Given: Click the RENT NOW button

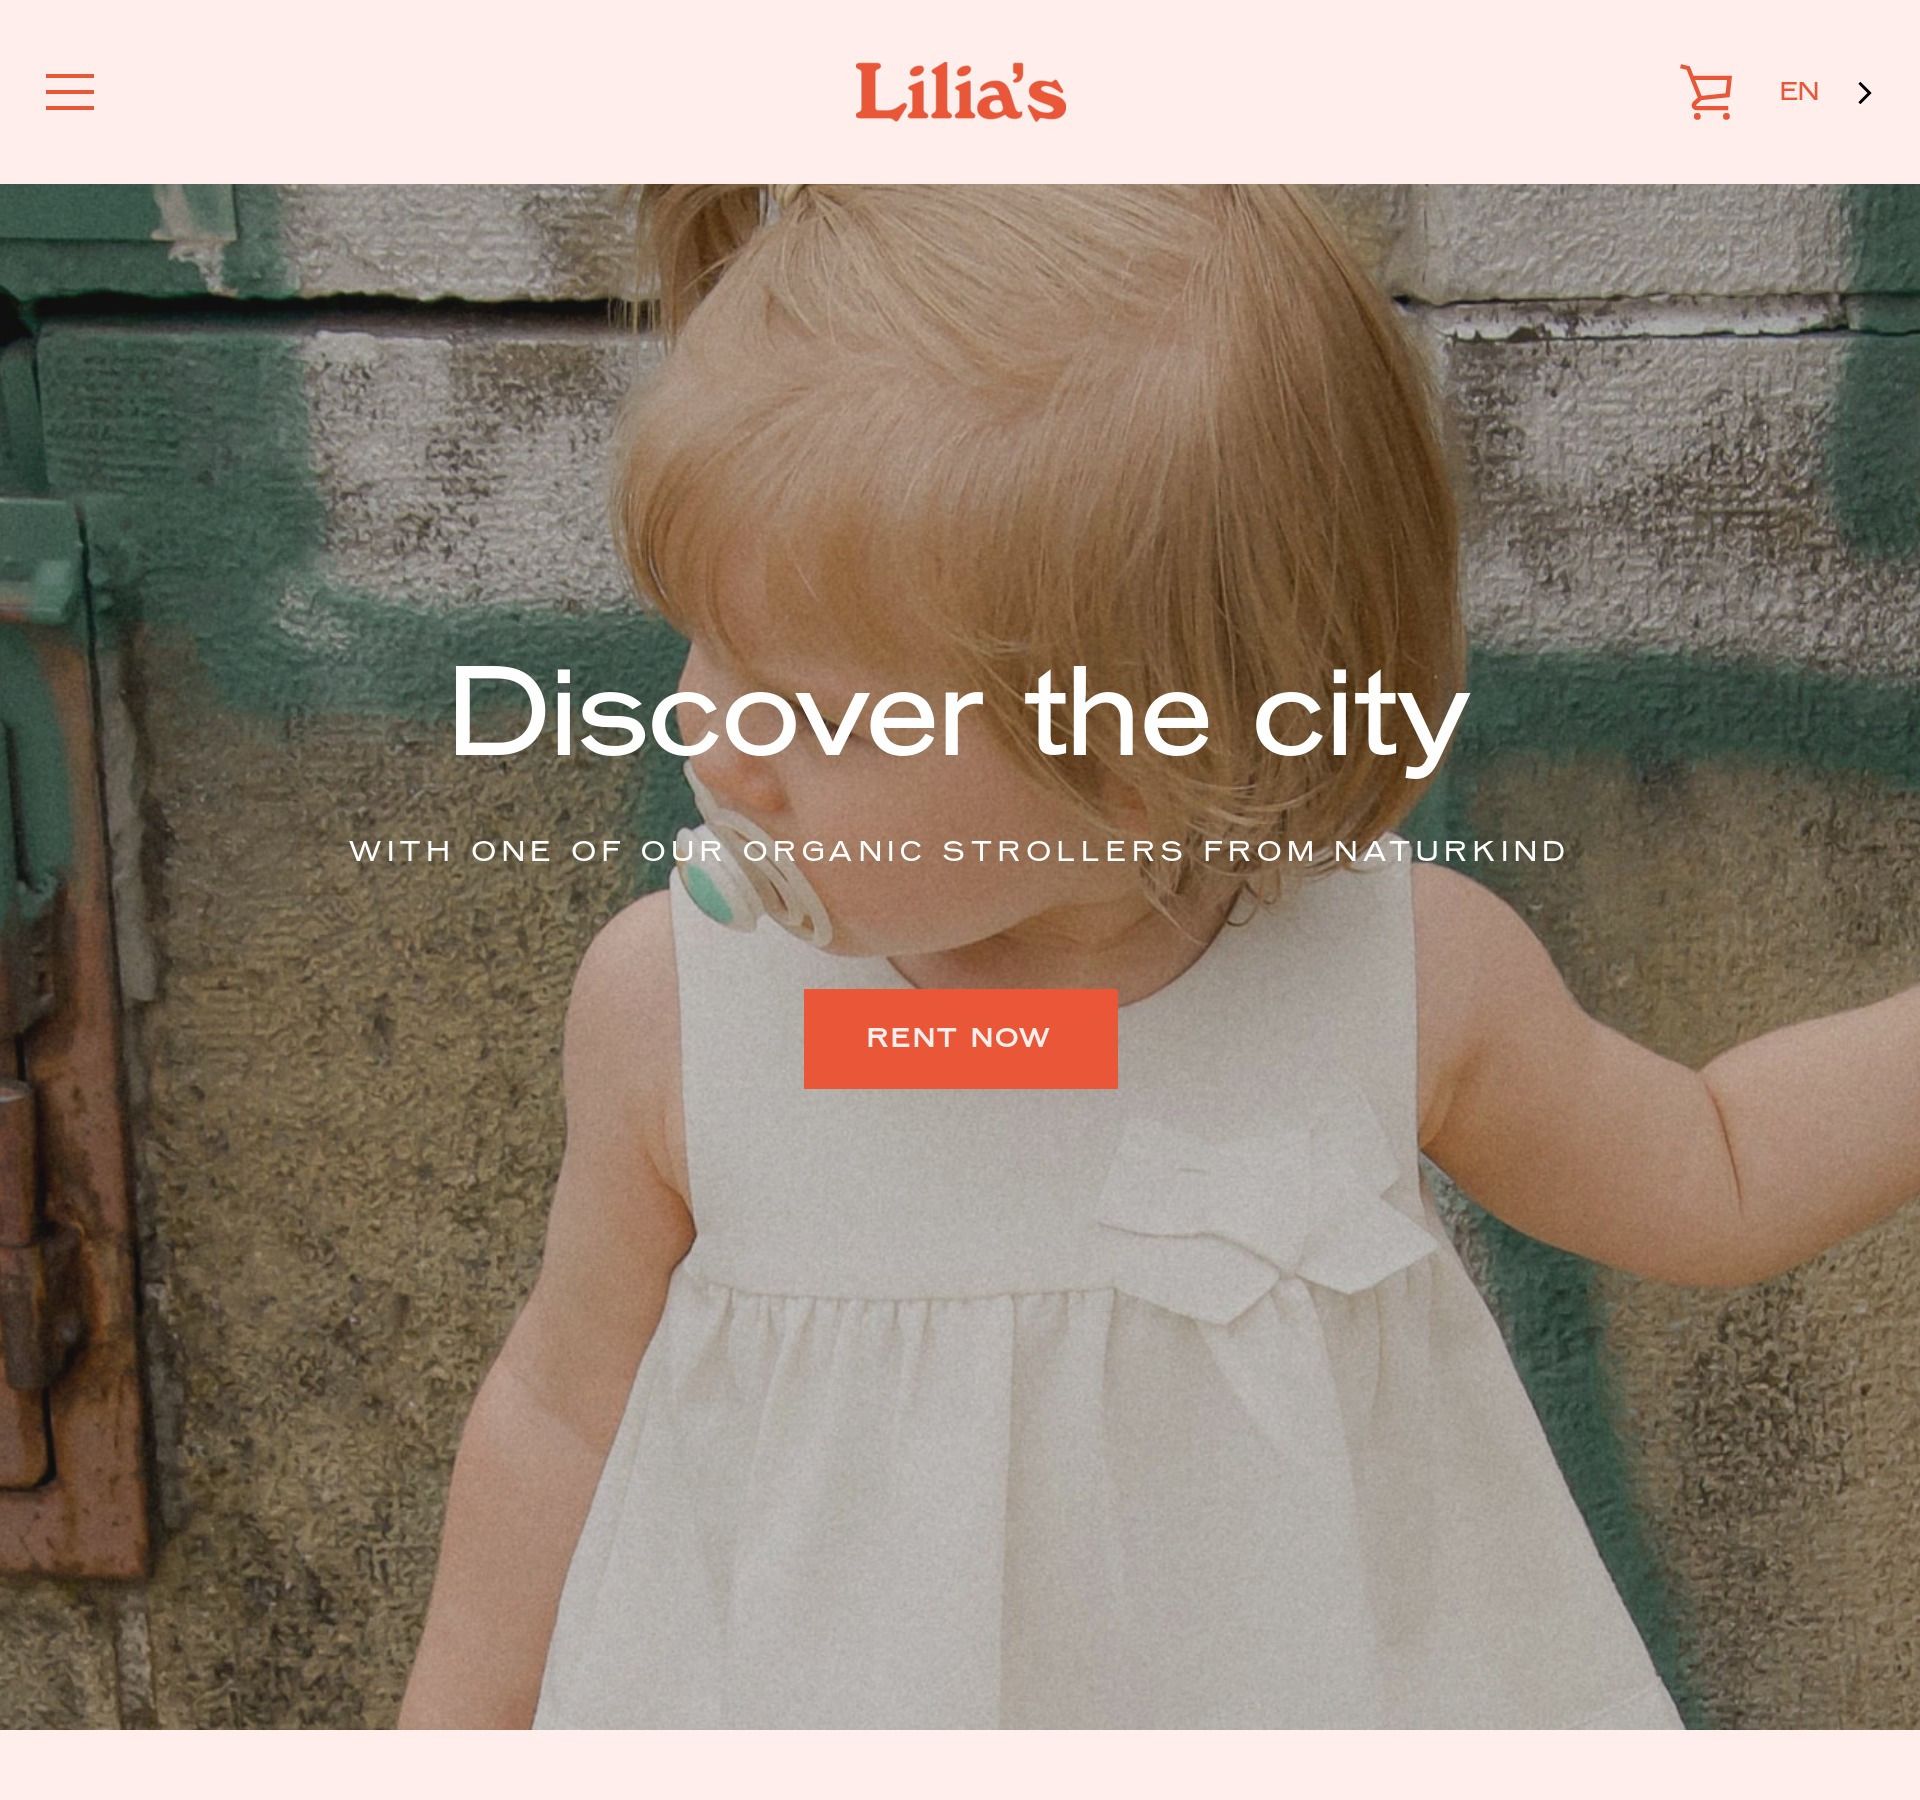Looking at the screenshot, I should (x=960, y=1038).
